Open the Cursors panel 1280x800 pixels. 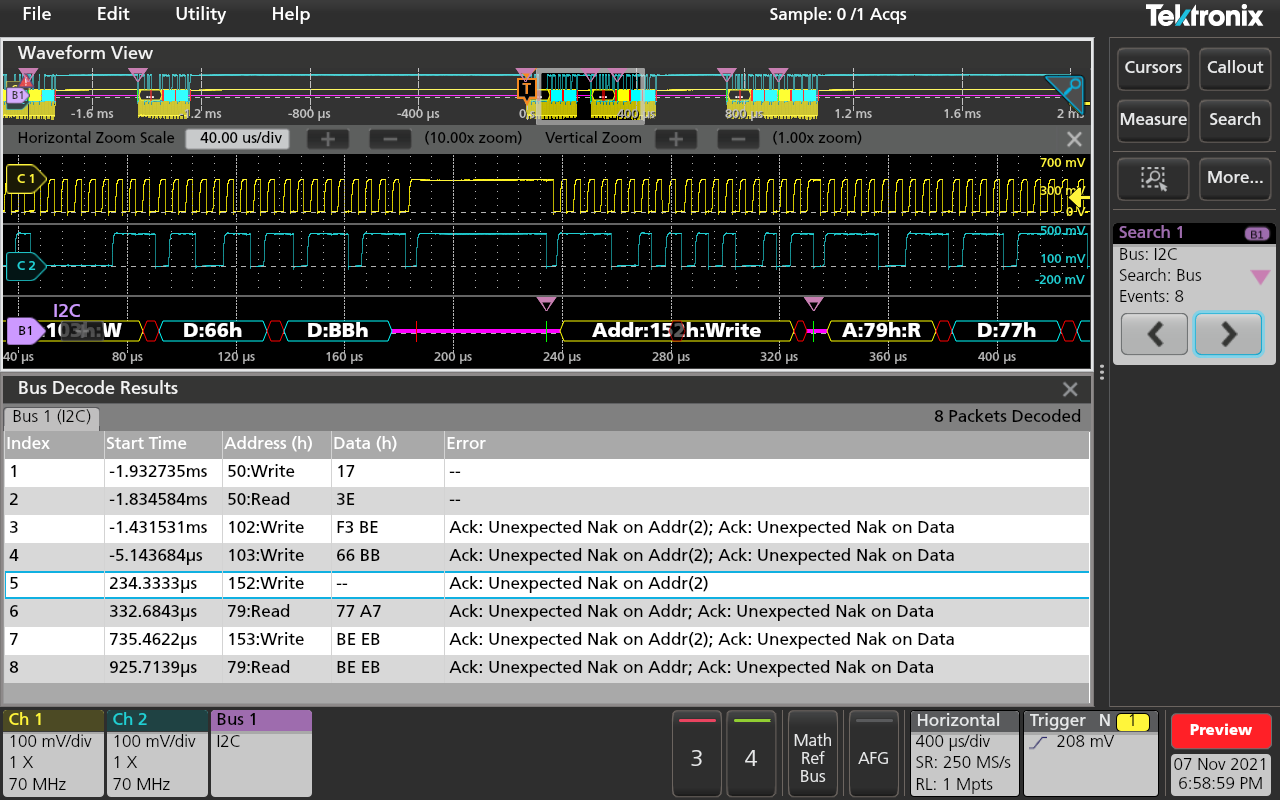[1152, 68]
